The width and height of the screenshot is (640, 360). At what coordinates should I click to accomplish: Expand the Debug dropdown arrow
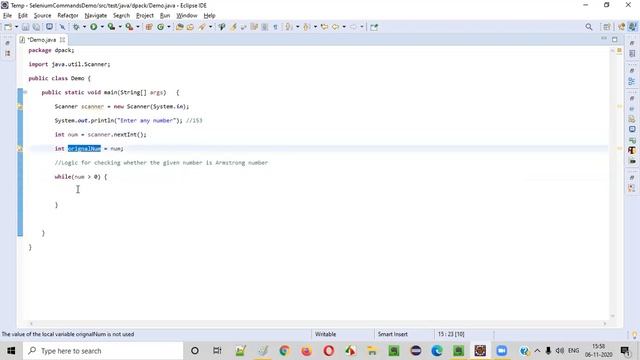coord(84,27)
